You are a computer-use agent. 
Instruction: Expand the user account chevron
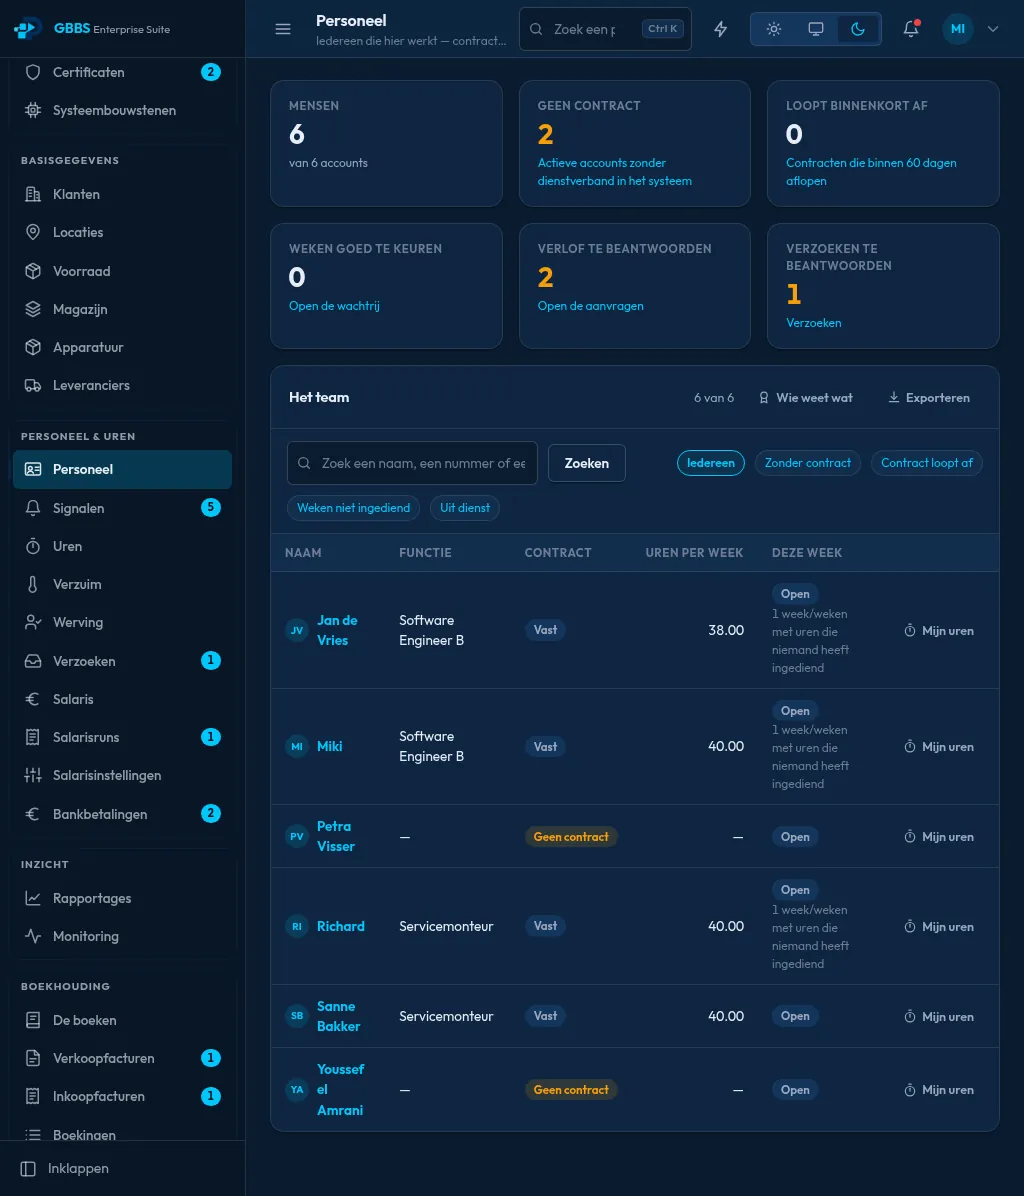click(x=993, y=29)
